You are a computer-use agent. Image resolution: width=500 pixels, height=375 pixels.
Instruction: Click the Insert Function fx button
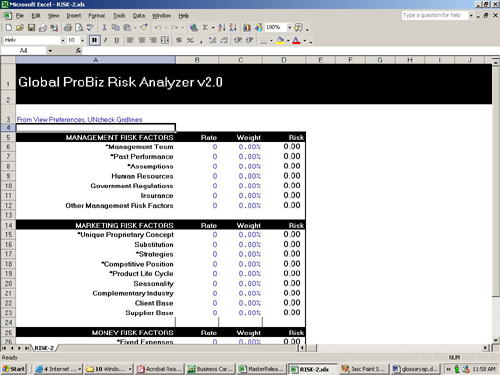point(78,51)
